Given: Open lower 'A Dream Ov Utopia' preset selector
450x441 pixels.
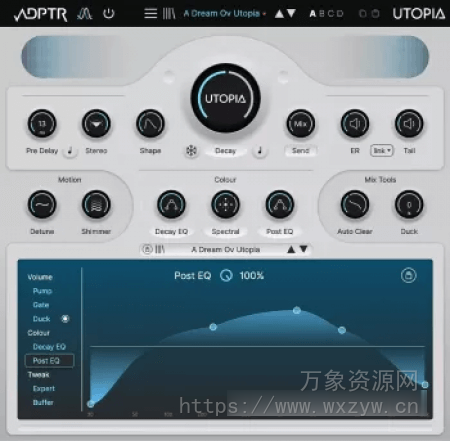Looking at the screenshot, I should pyautogui.click(x=226, y=249).
